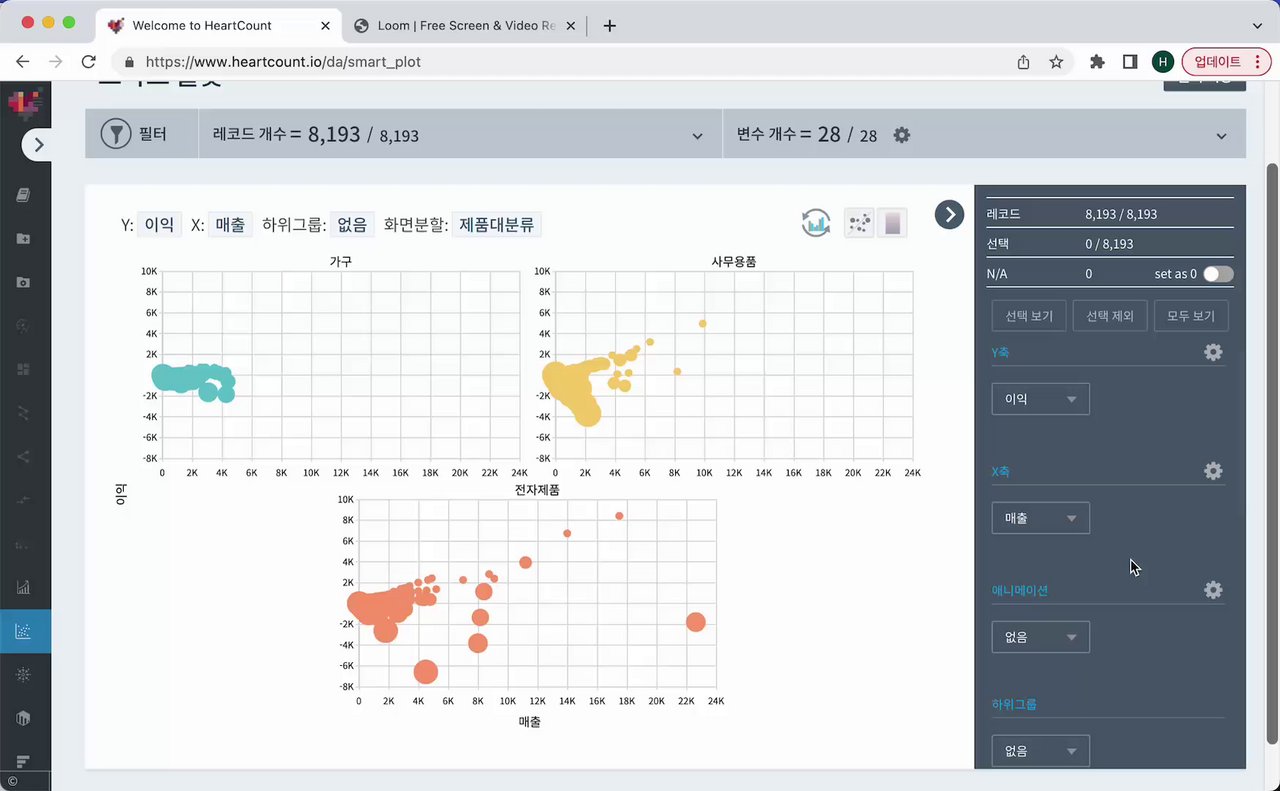Click the refresh chart icon
The width and height of the screenshot is (1280, 791).
pos(816,223)
